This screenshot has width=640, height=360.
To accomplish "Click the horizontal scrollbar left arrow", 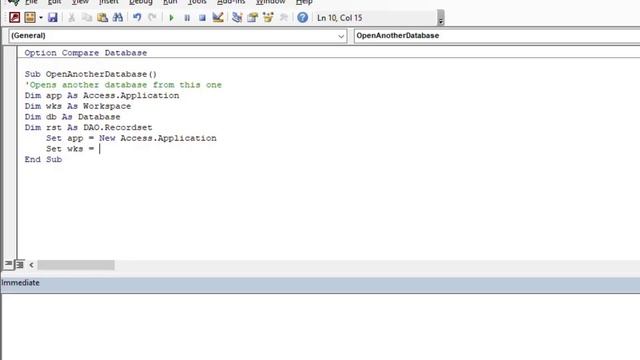I will pyautogui.click(x=31, y=265).
